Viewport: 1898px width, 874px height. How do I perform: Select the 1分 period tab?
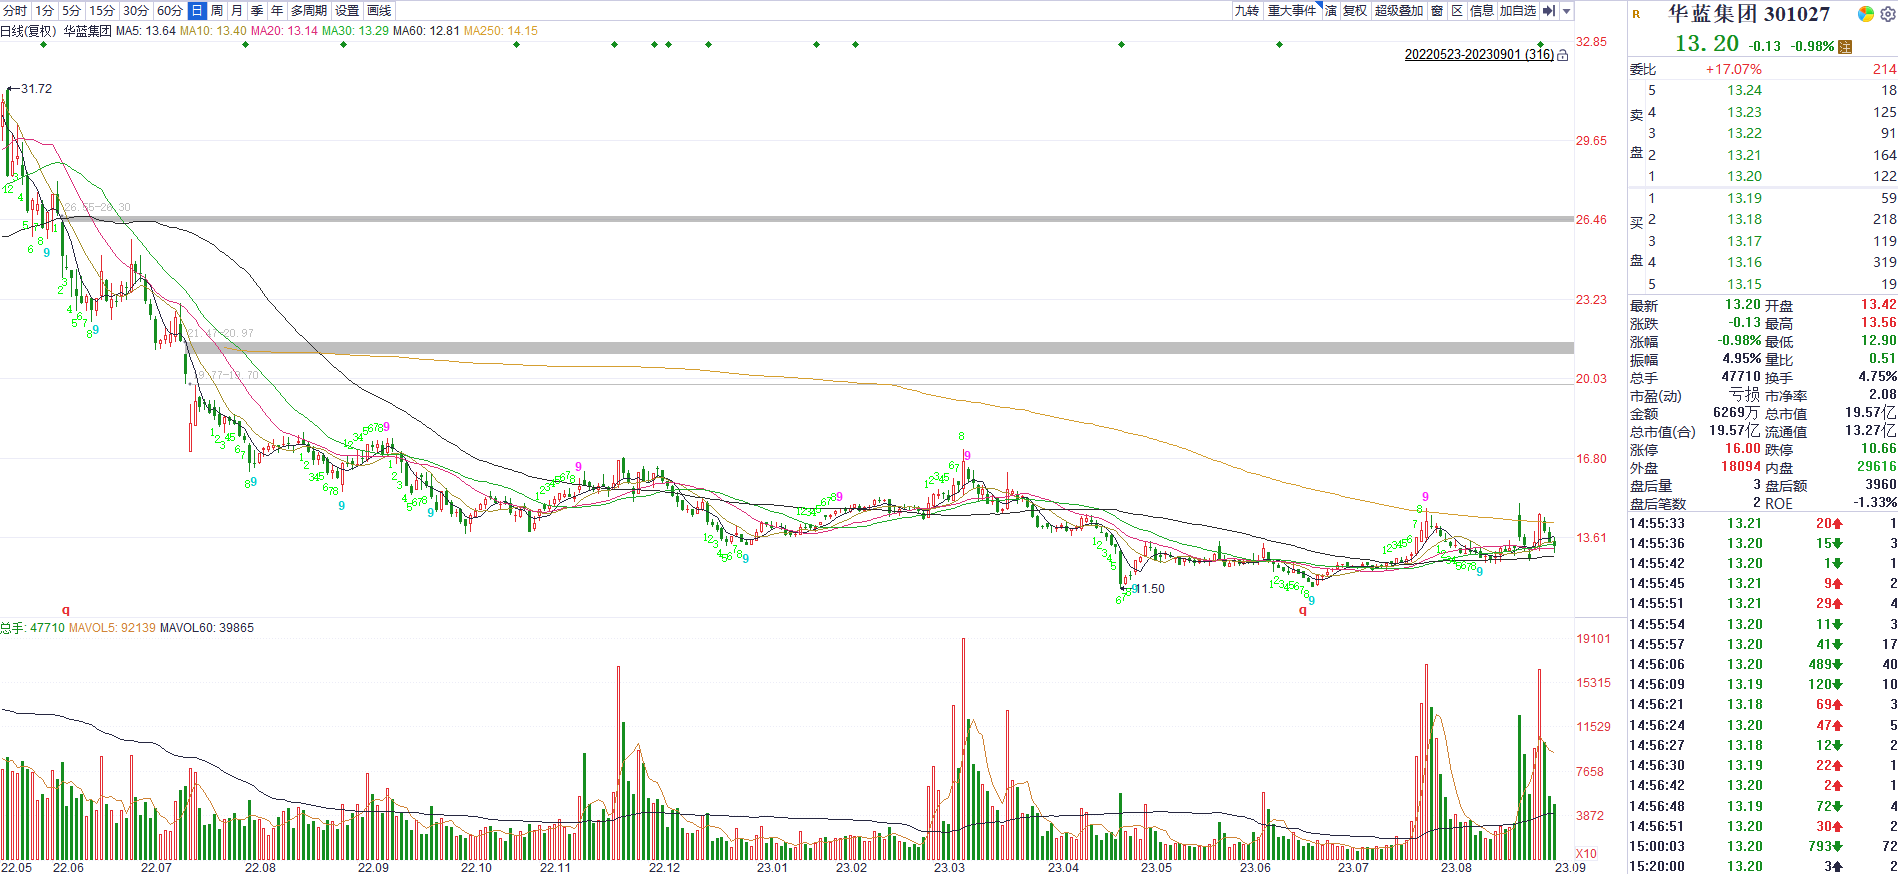(x=44, y=11)
